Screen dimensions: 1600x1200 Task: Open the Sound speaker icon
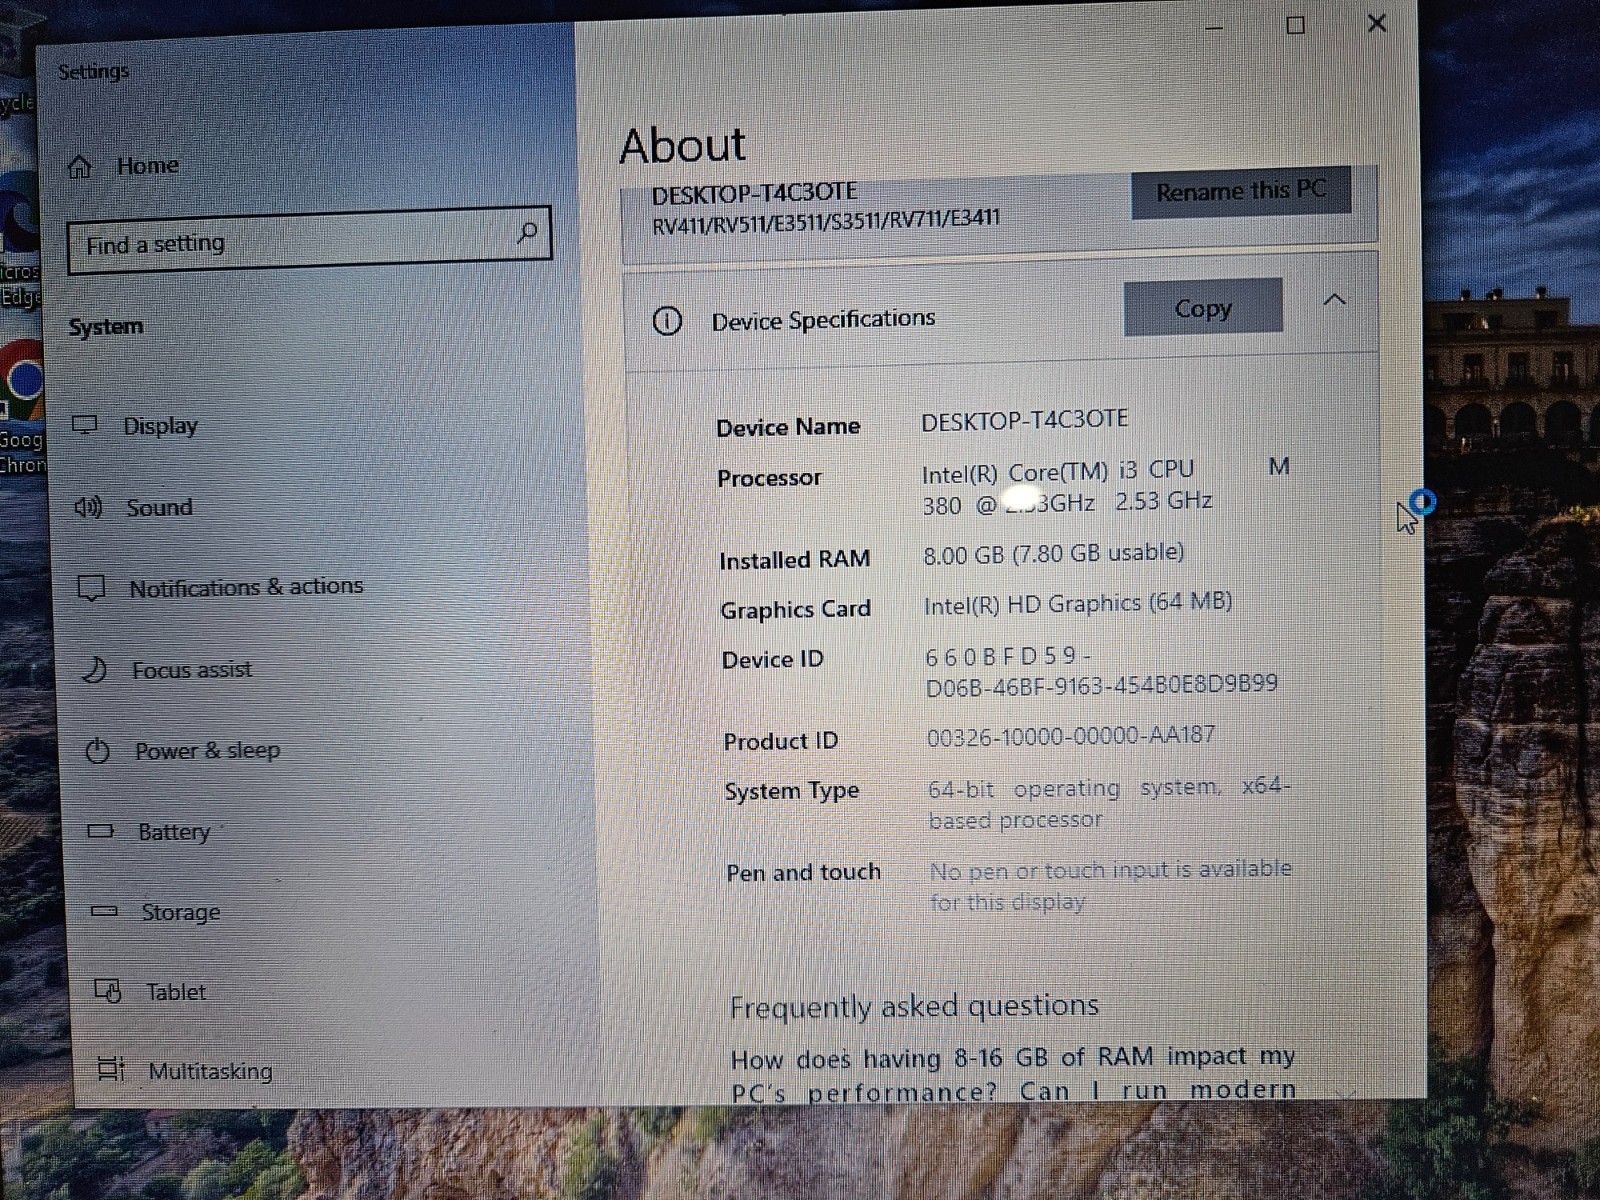[88, 507]
